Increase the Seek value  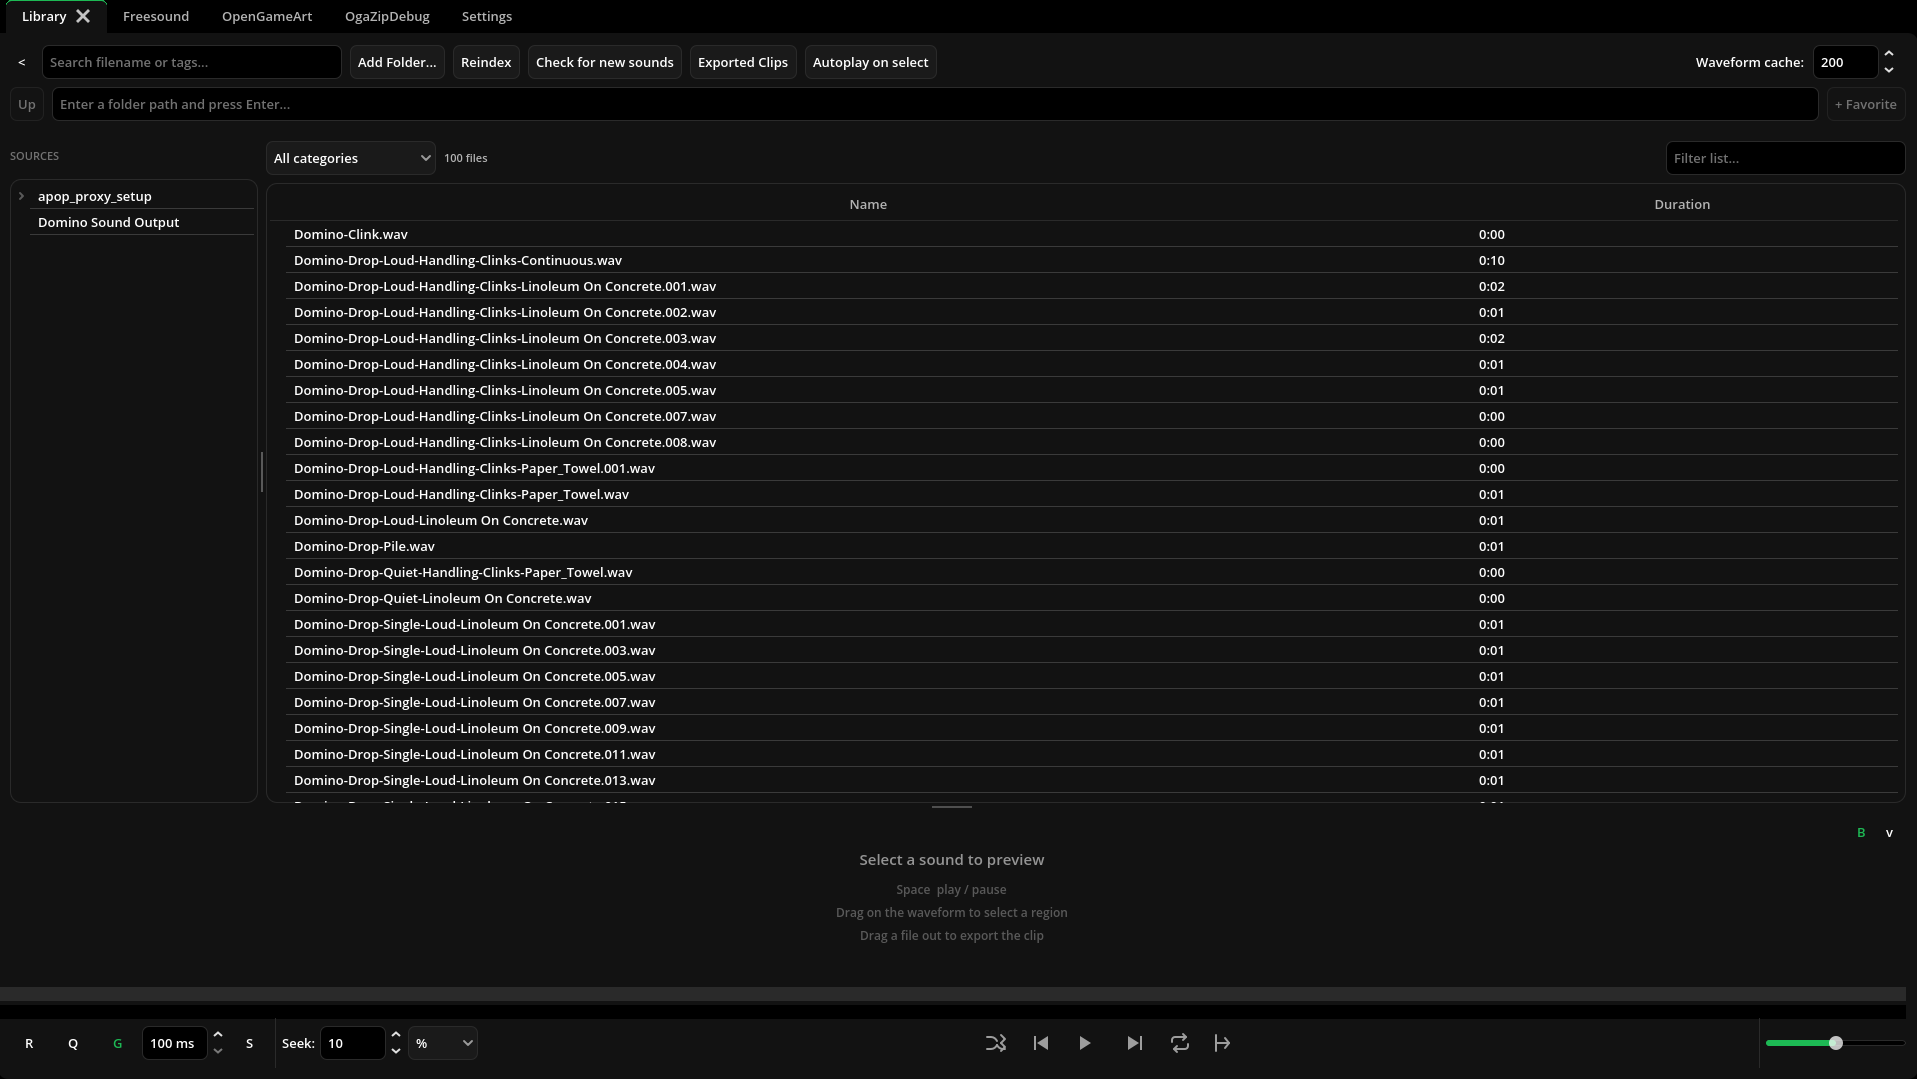[x=396, y=1035]
